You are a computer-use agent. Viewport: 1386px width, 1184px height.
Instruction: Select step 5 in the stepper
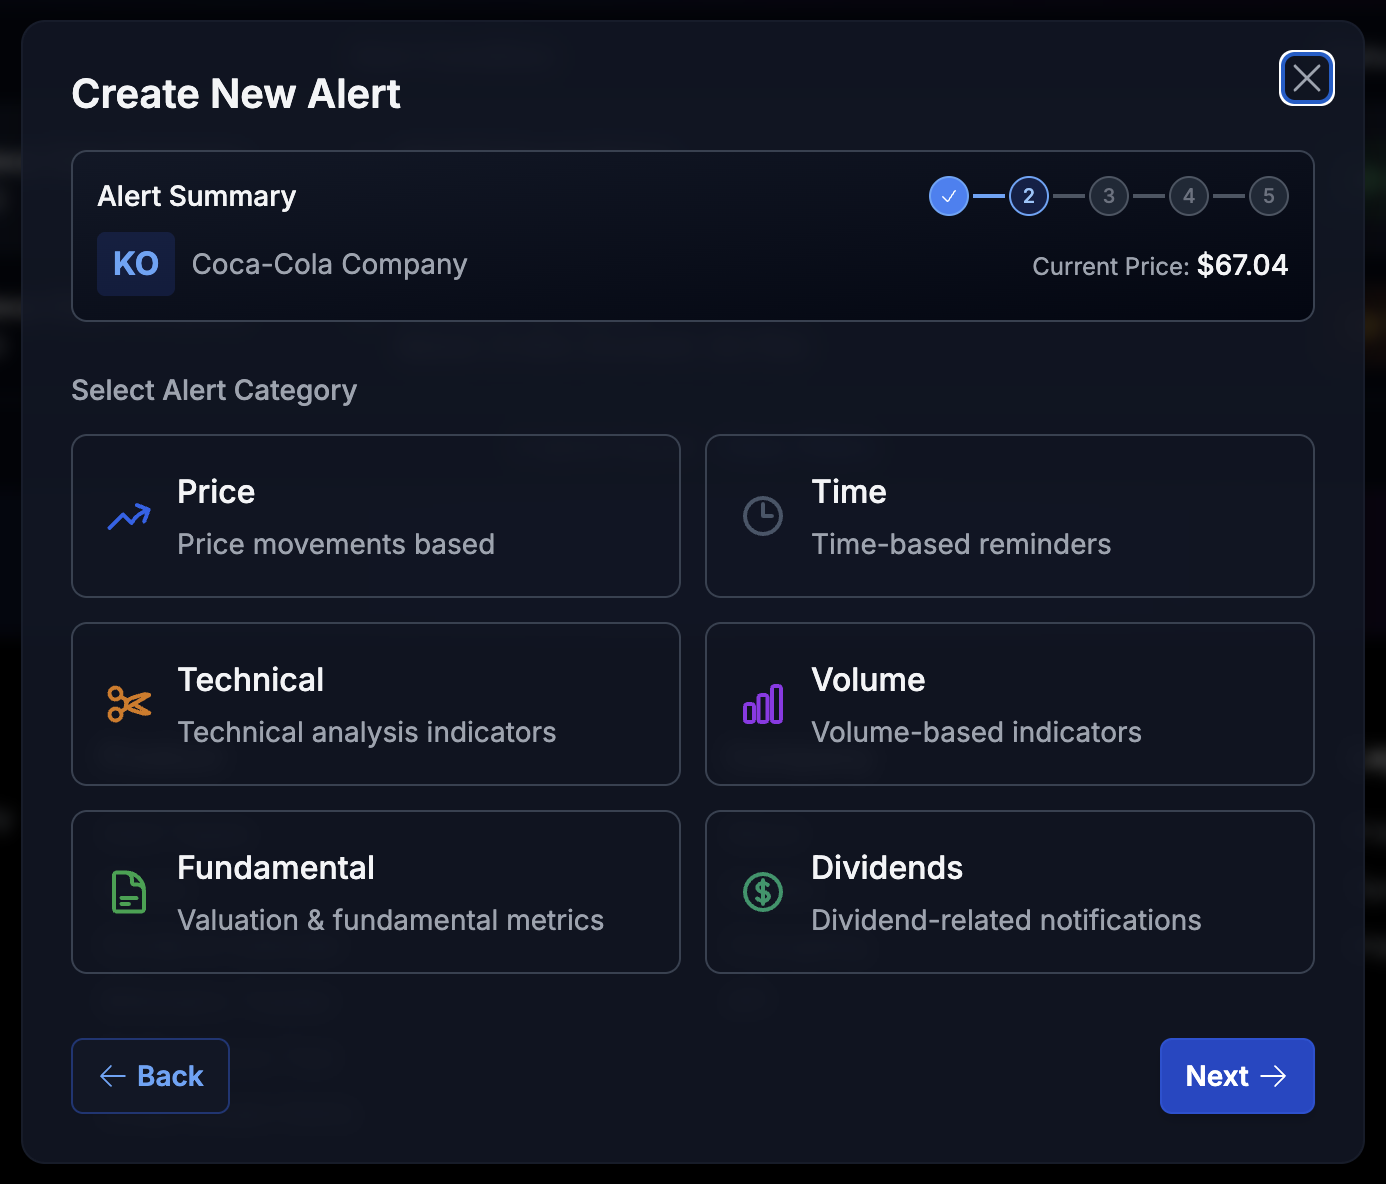tap(1268, 196)
